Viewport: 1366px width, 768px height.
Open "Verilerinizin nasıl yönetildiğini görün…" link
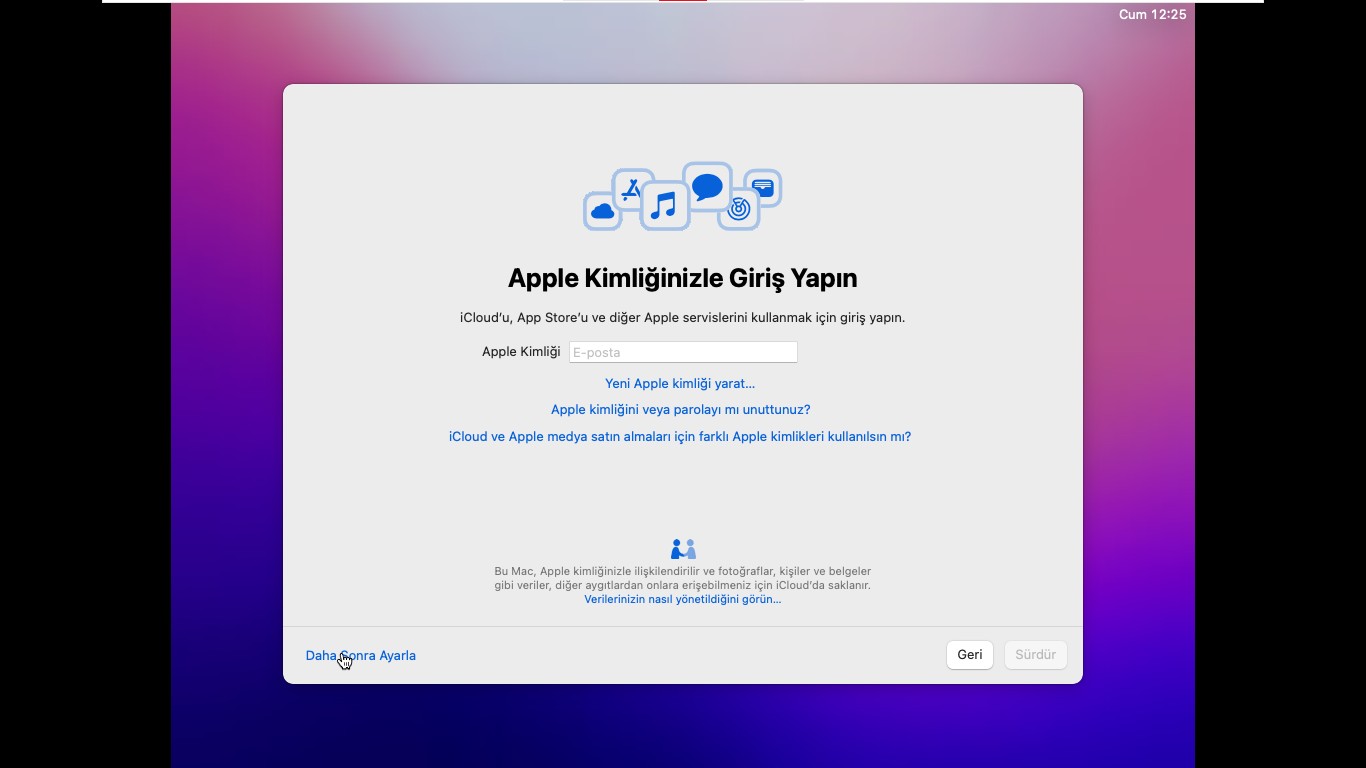[x=682, y=599]
